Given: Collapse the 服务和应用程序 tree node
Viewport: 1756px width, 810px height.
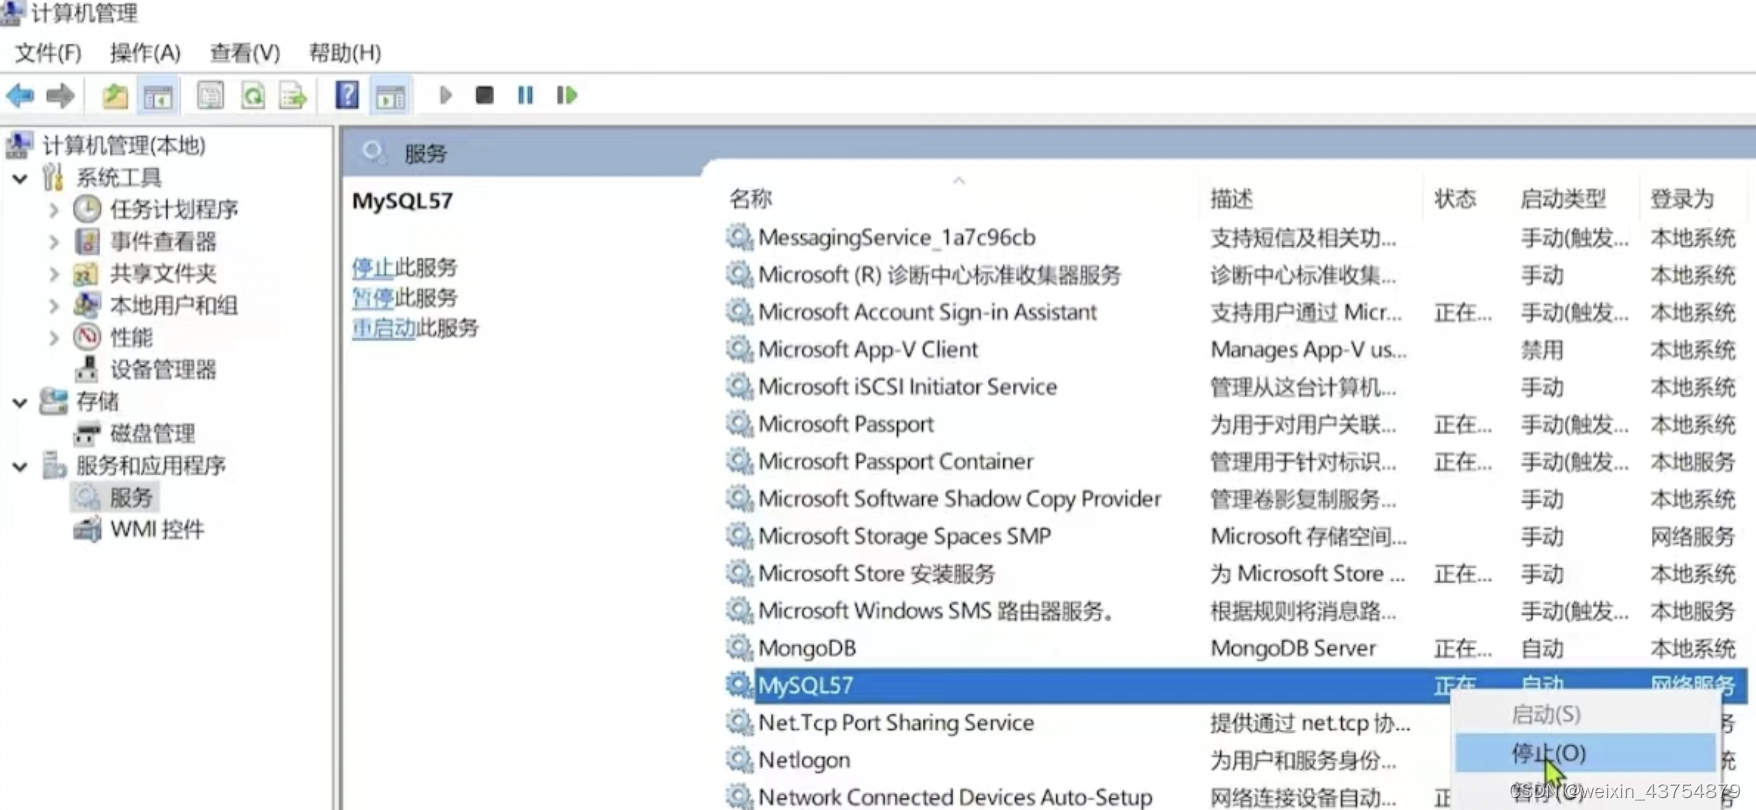Looking at the screenshot, I should click(20, 466).
